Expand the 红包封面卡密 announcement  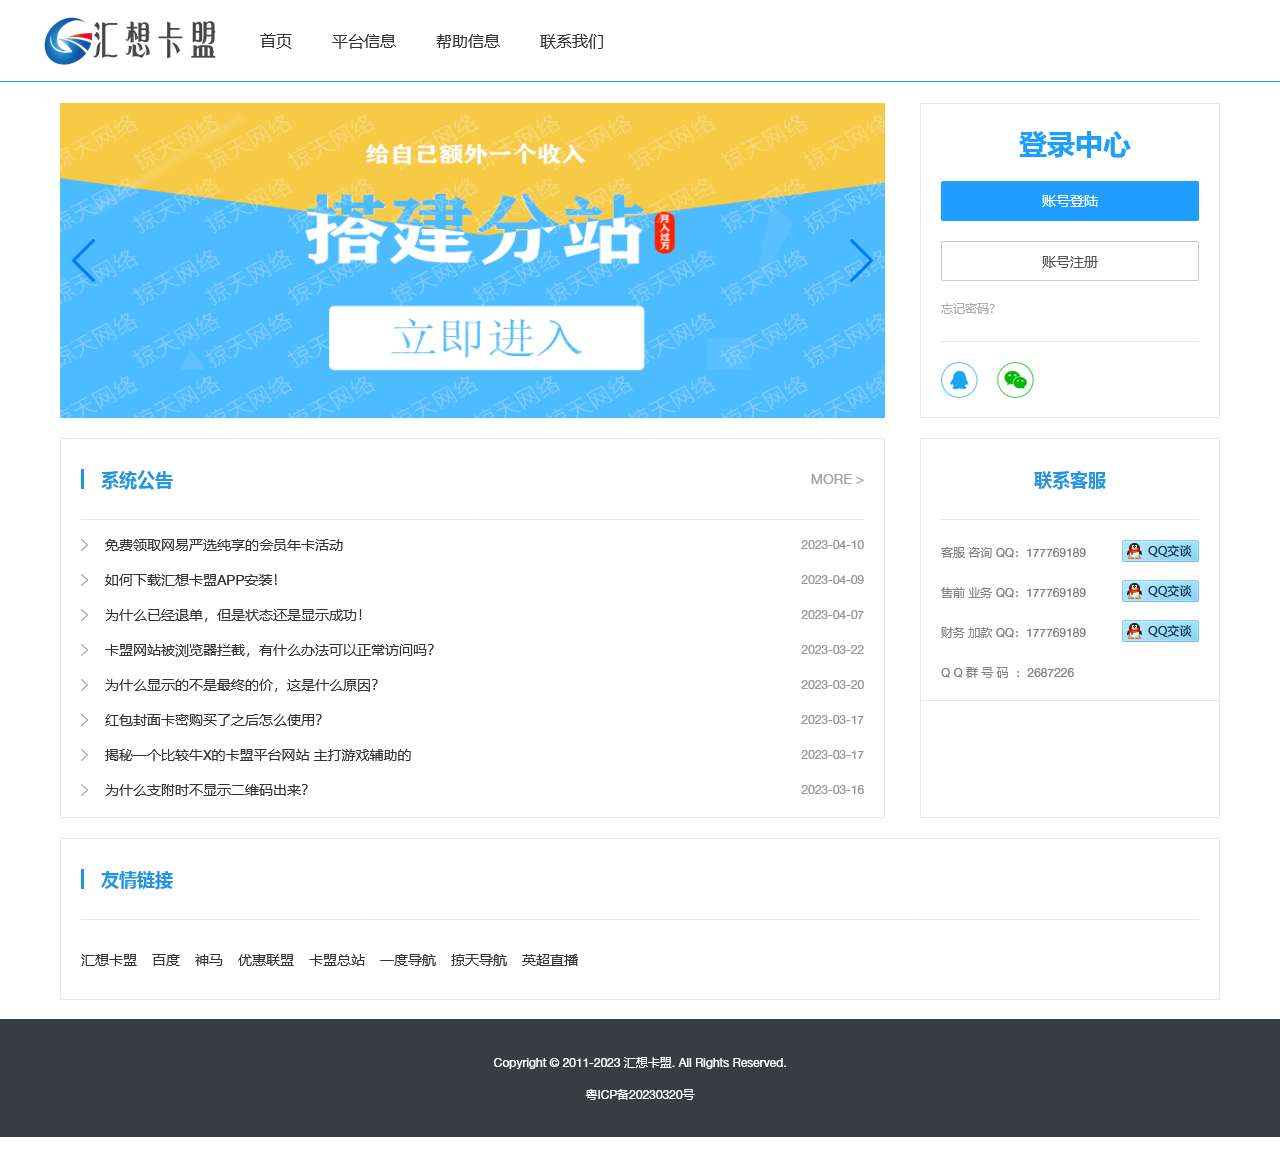tap(212, 719)
